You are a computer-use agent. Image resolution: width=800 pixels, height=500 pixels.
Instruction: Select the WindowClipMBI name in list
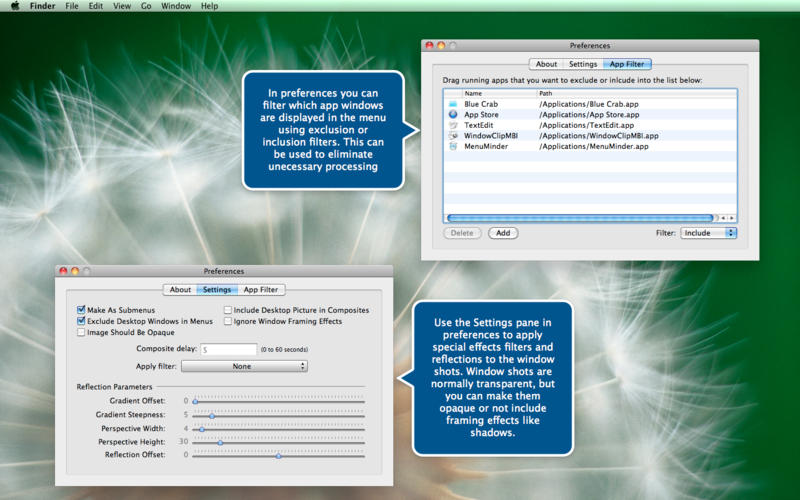[x=491, y=136]
